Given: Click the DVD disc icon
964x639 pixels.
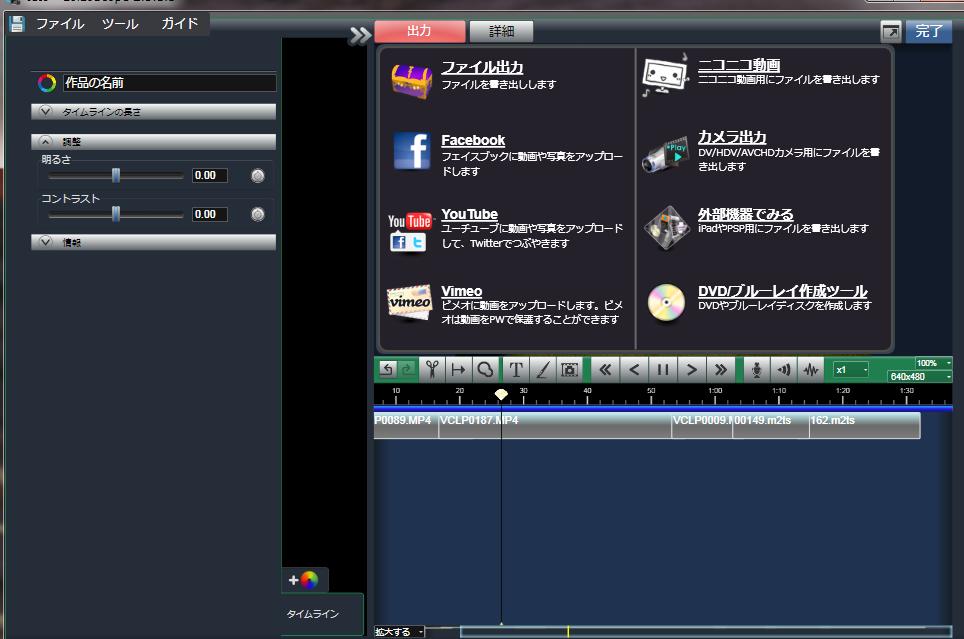Looking at the screenshot, I should pos(666,303).
